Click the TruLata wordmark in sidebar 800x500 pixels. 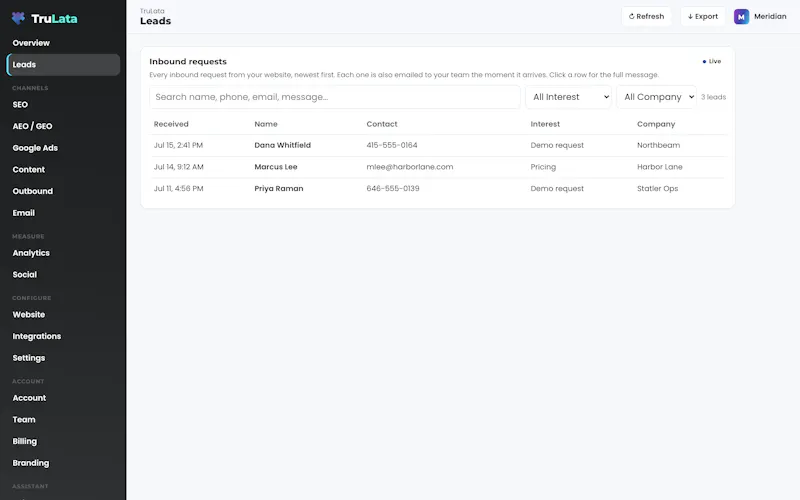pos(54,18)
